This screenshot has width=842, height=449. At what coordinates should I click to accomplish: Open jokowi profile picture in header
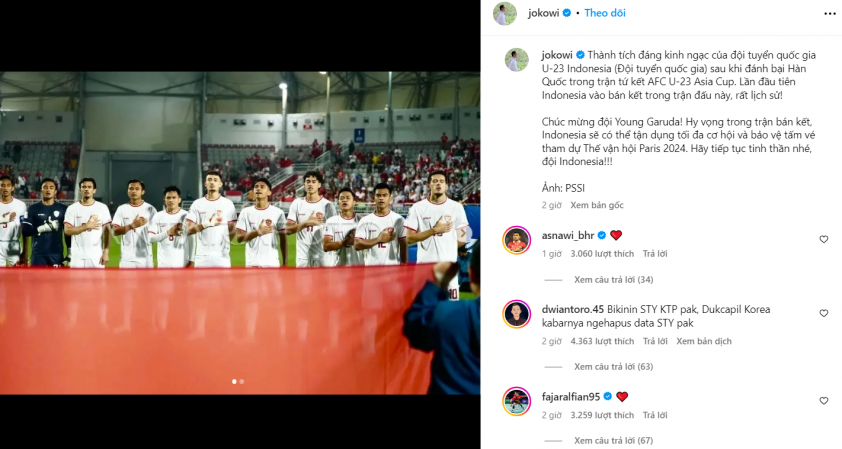[505, 13]
